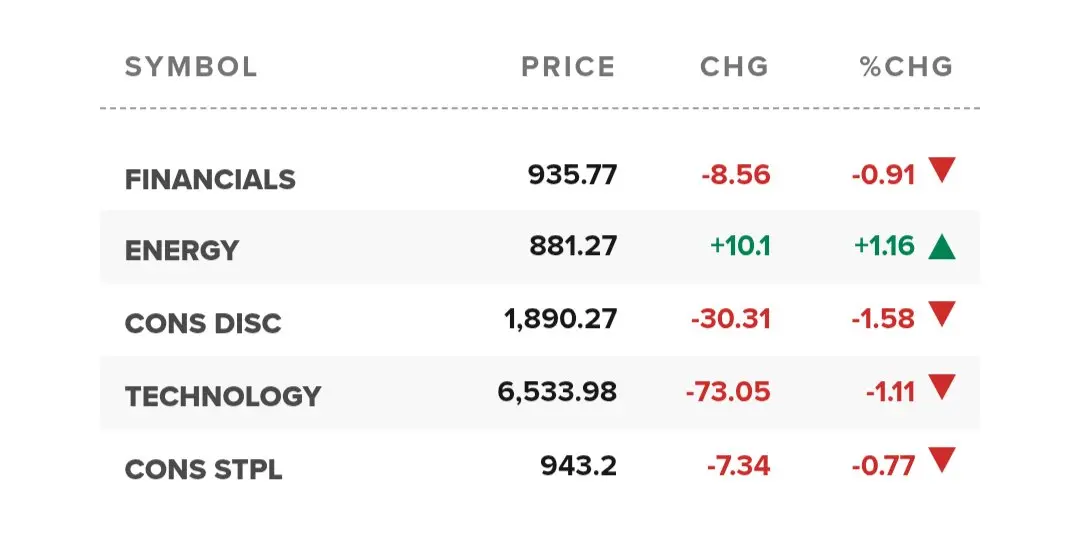
Task: Sort by the PRICE column header
Action: (568, 67)
